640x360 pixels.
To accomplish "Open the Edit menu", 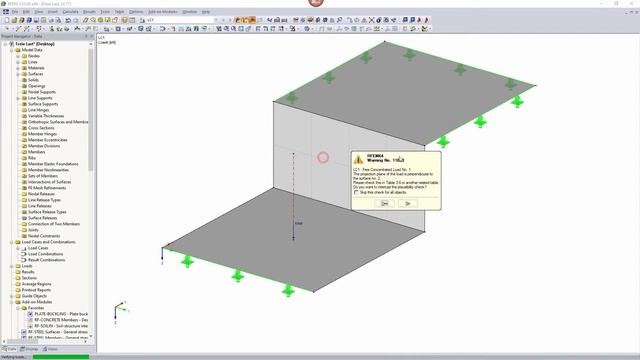I will click(x=26, y=12).
